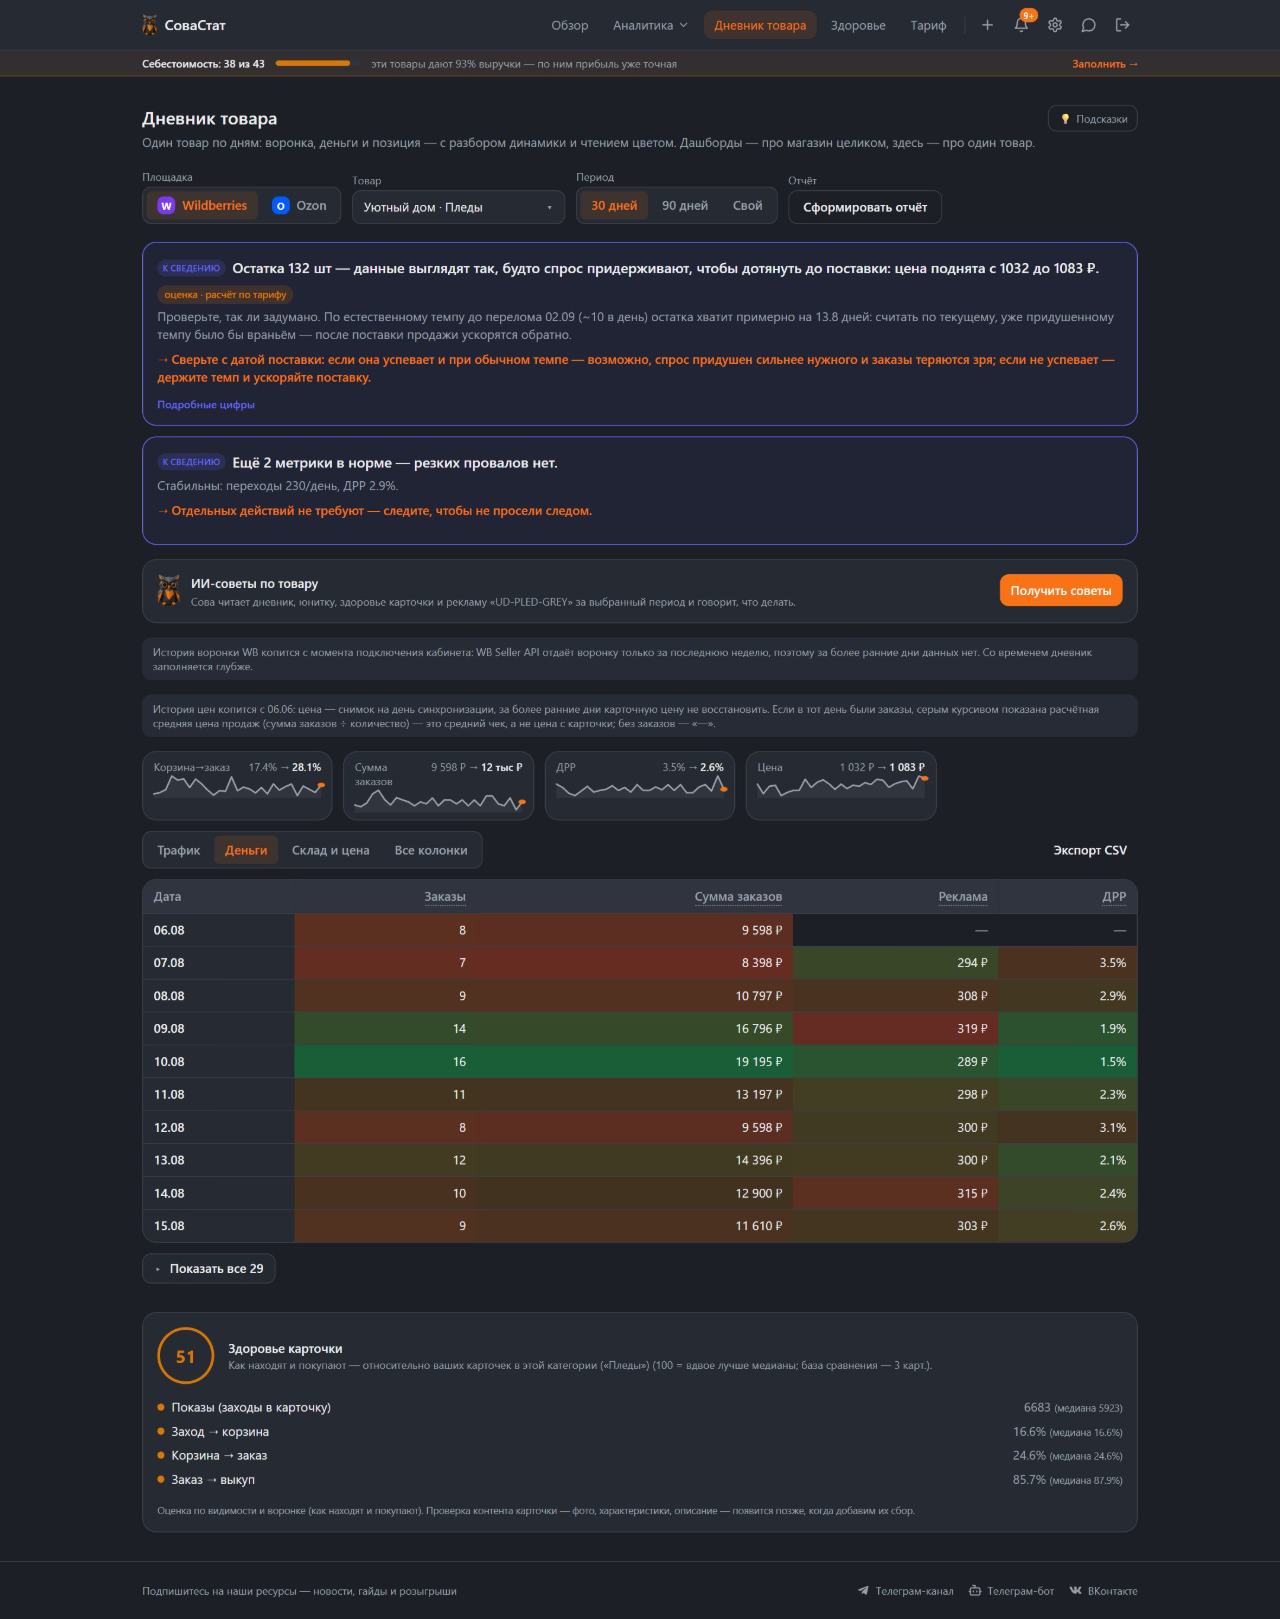The height and width of the screenshot is (1619, 1280).
Task: Click the Заполнить → link
Action: pos(1105,64)
